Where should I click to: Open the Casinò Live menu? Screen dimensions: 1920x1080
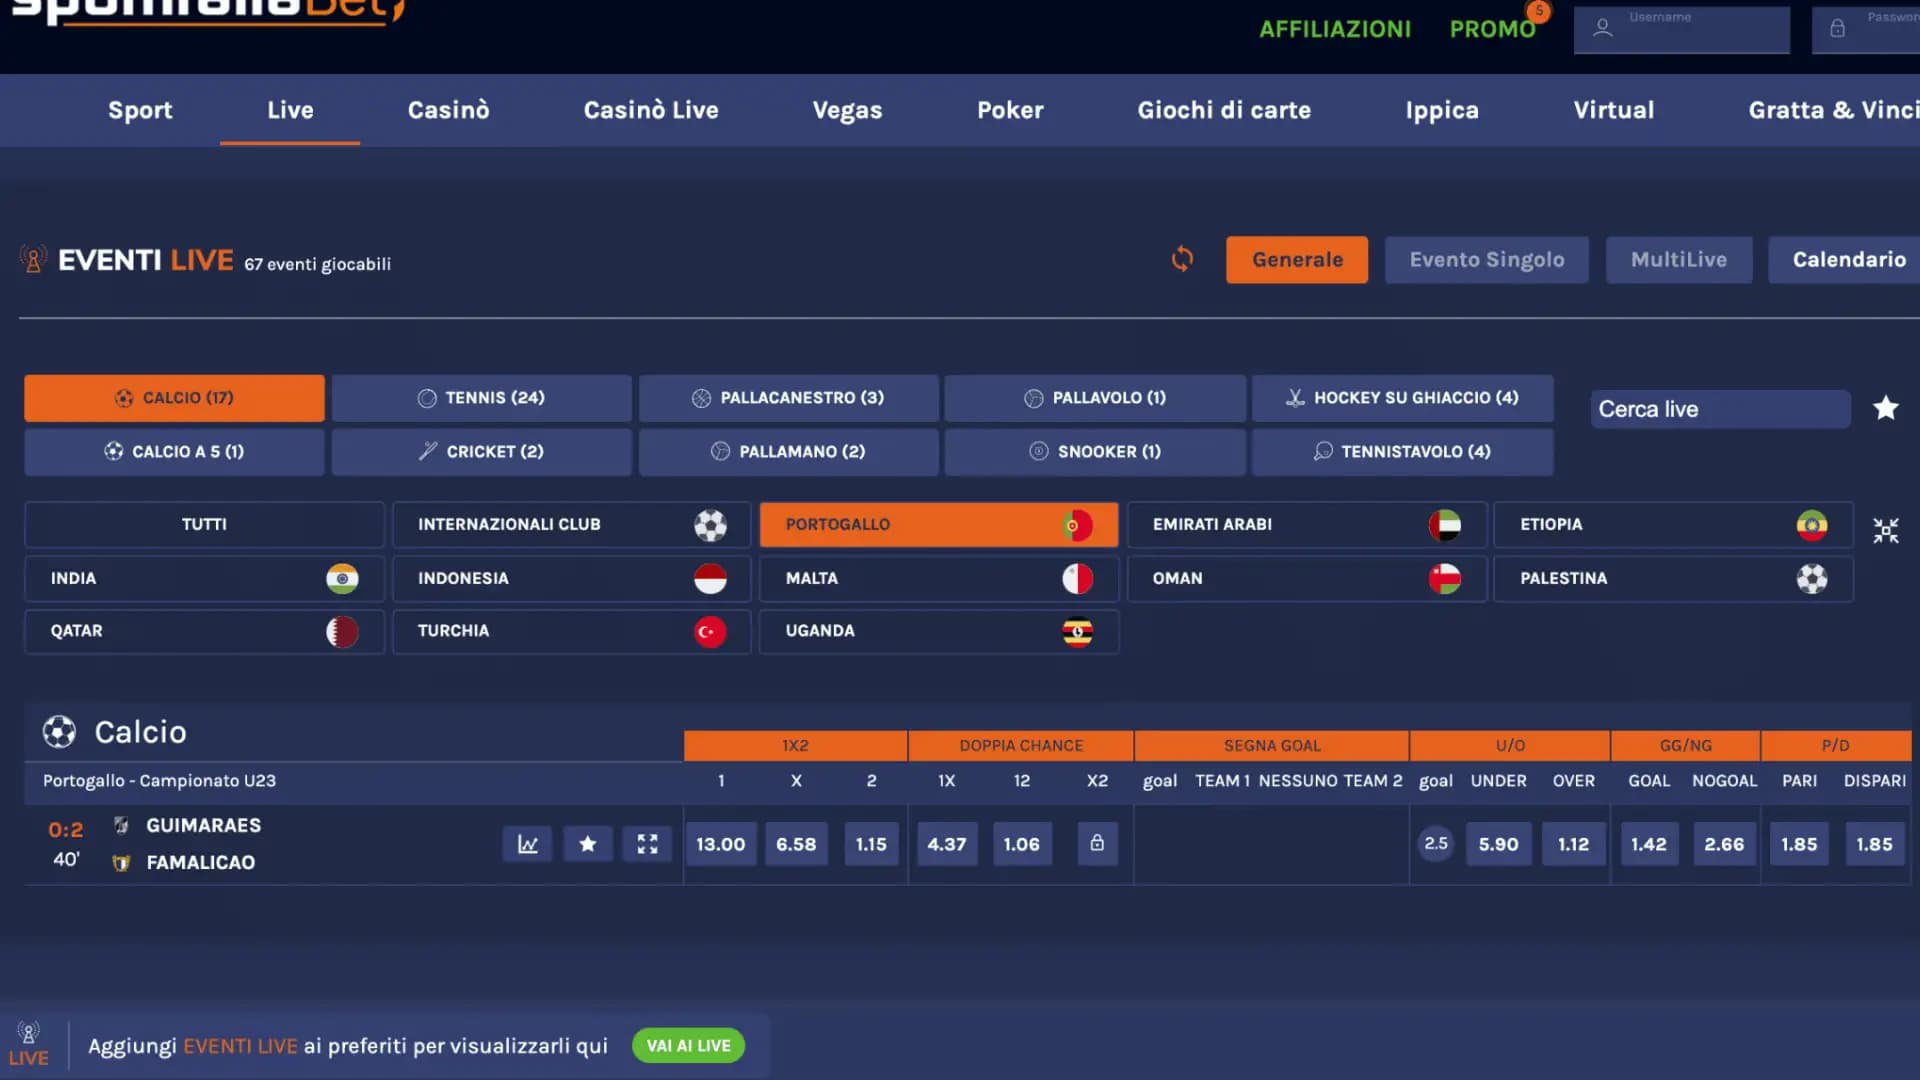point(651,110)
